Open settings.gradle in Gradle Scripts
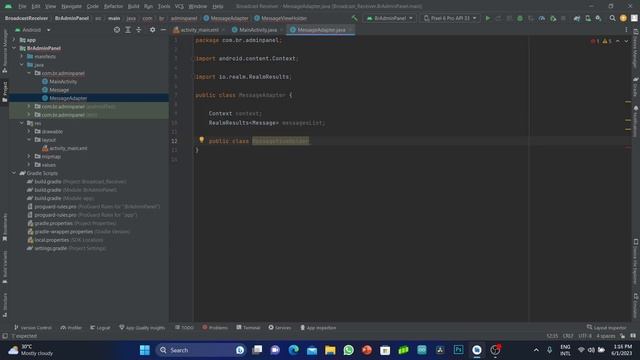Image resolution: width=640 pixels, height=360 pixels. click(x=50, y=248)
